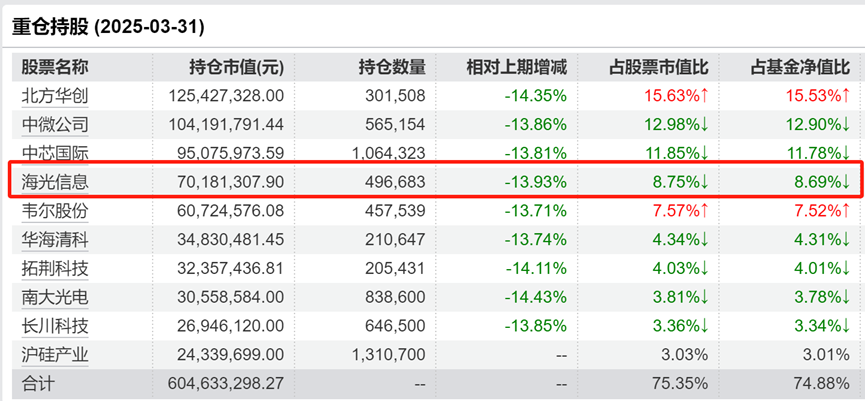
Task: Click holding quantity 646,500
Action: (395, 326)
